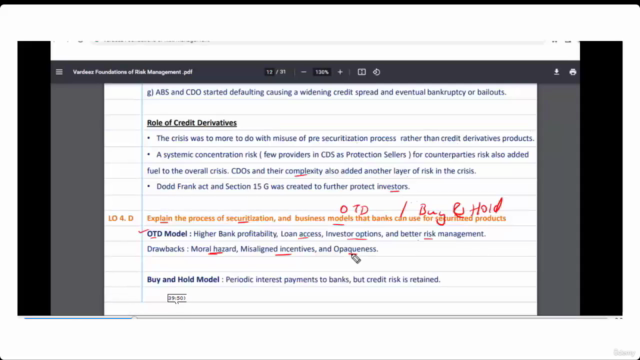Rotate the document with rotate icon

(x=376, y=72)
